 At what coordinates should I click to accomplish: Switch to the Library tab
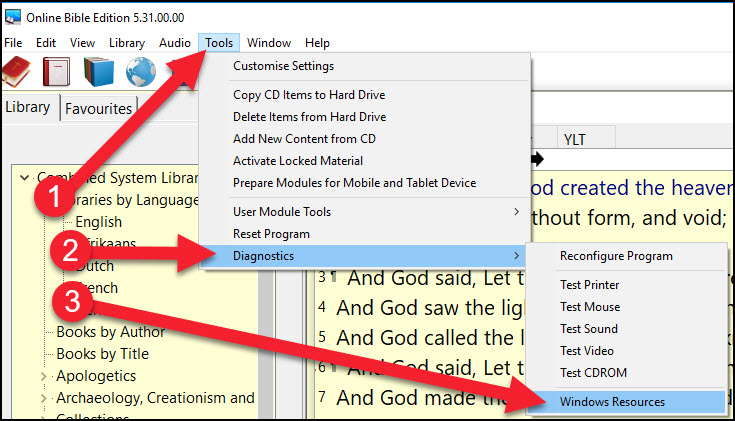coord(28,107)
